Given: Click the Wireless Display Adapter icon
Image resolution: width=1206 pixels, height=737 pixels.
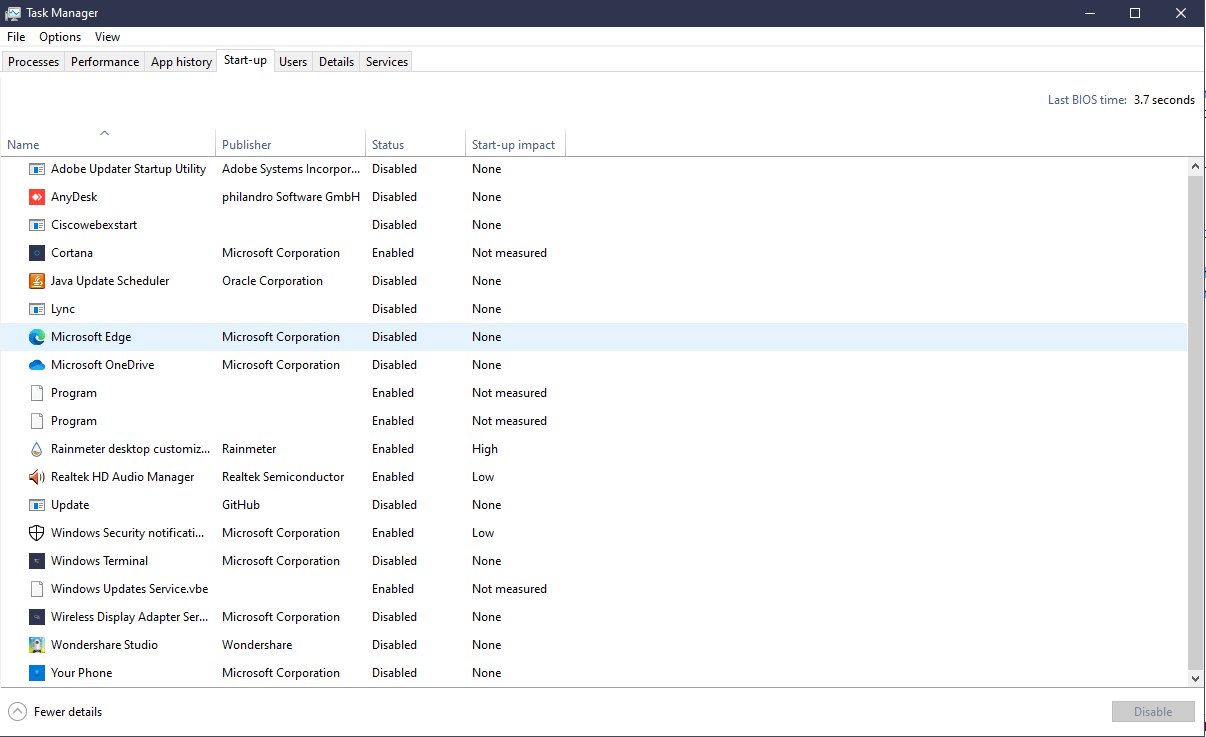Looking at the screenshot, I should (x=37, y=617).
